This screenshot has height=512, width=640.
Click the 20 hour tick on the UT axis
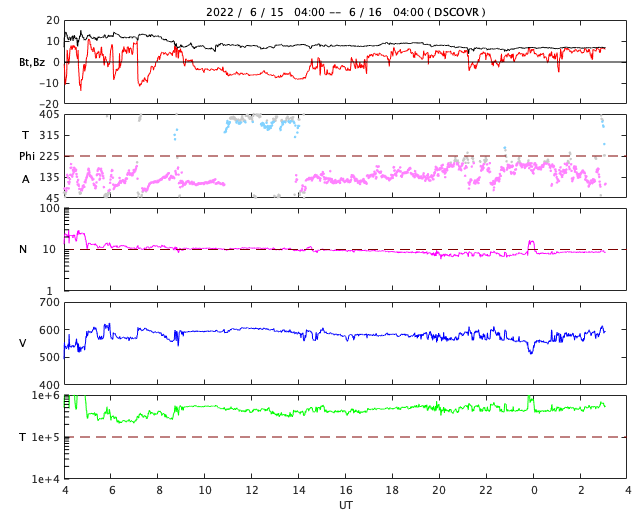(439, 490)
